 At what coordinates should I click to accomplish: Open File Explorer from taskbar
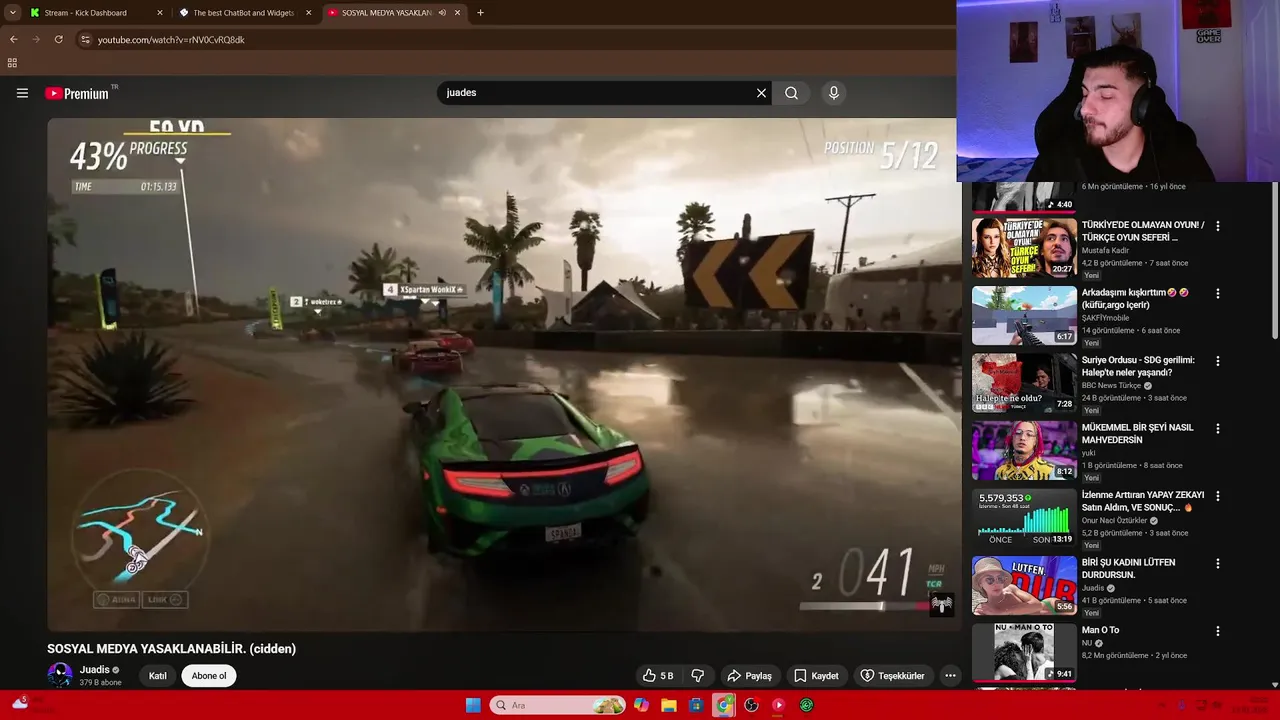(x=669, y=705)
